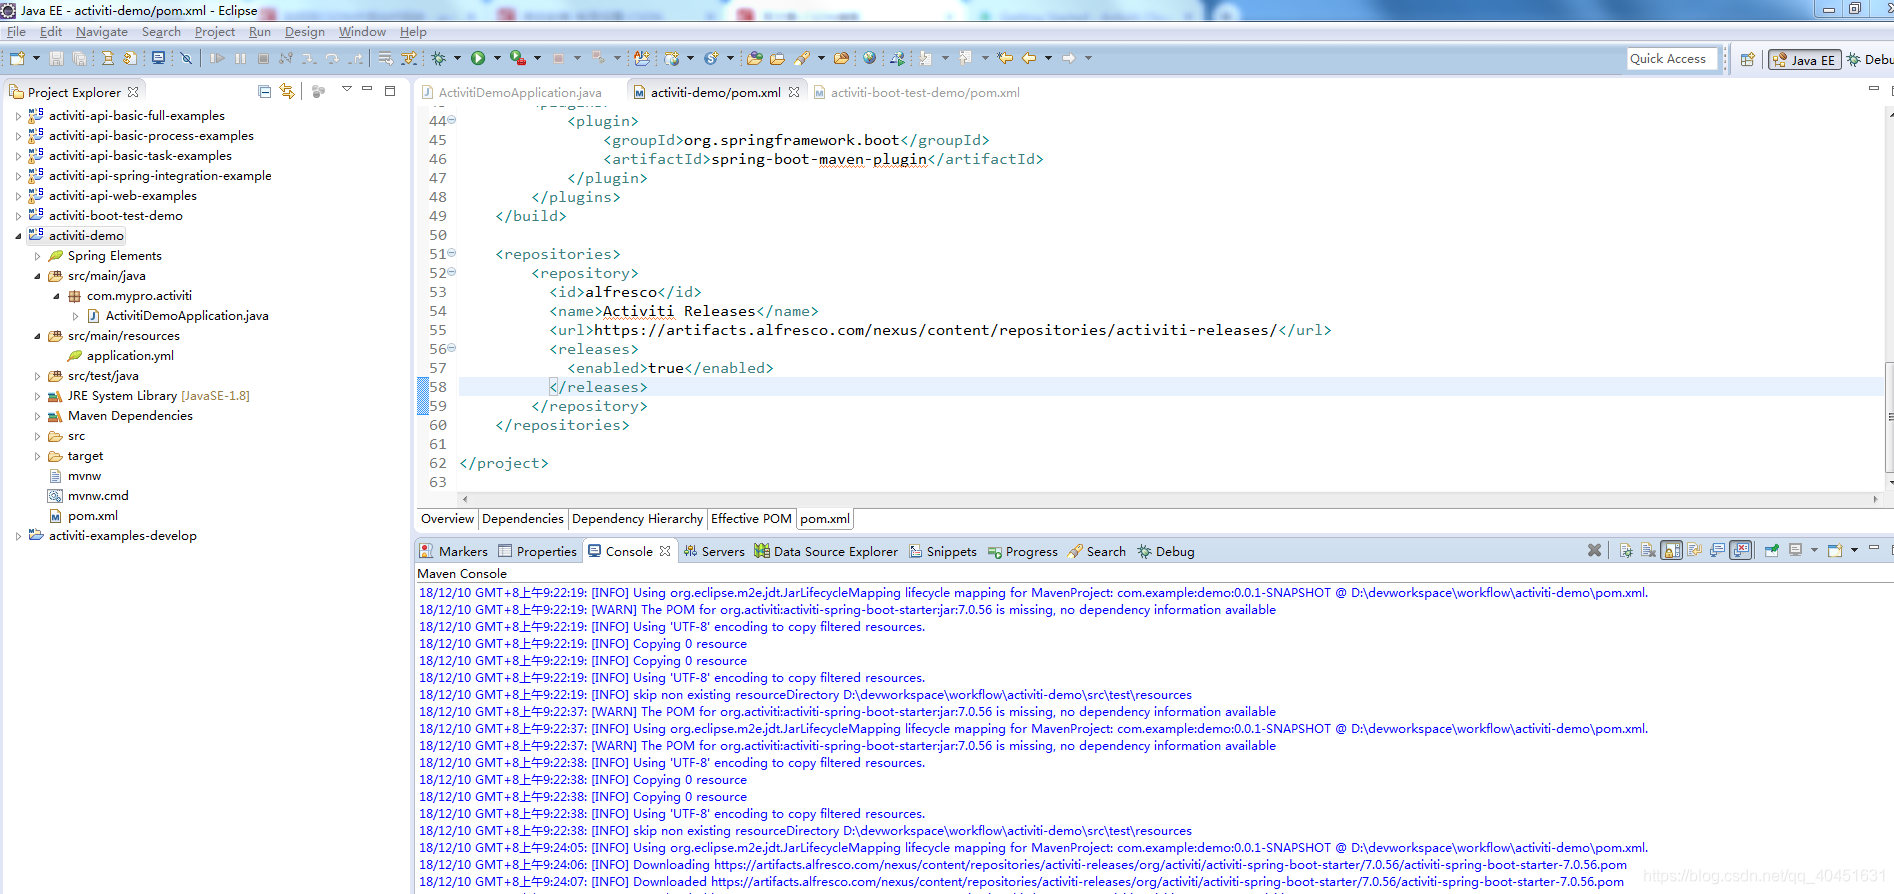
Task: Toggle Link with Editor in Project Explorer
Action: [x=287, y=91]
